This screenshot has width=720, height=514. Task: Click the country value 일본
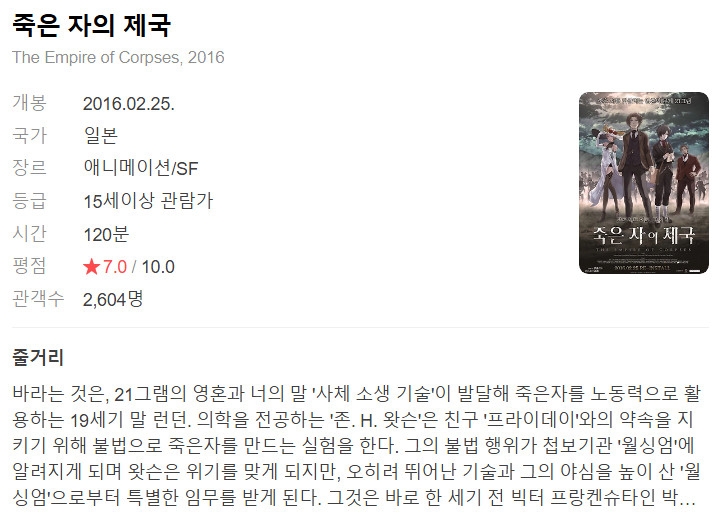[x=101, y=136]
